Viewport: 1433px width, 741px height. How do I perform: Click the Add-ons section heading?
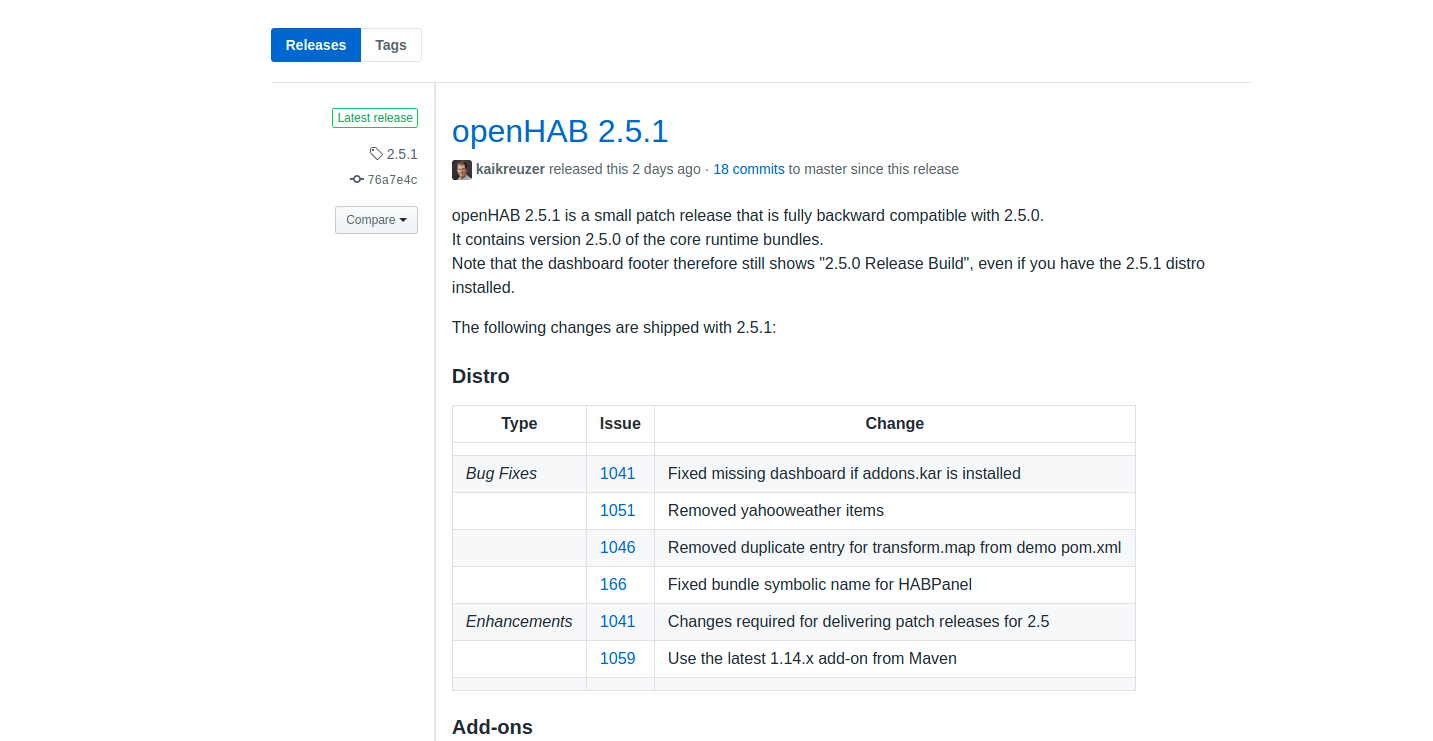tap(492, 727)
